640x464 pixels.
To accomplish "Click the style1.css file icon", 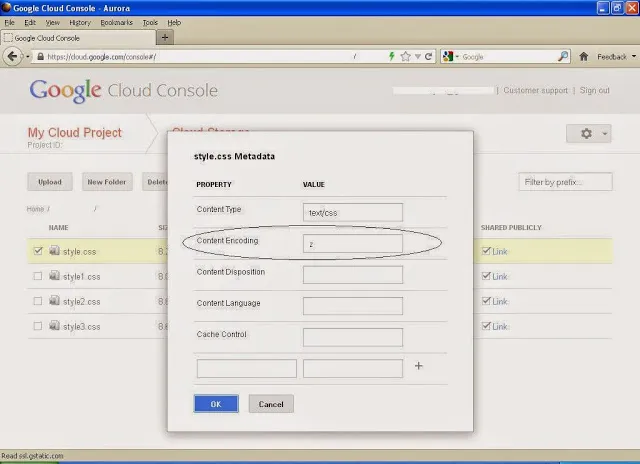I will tap(54, 275).
